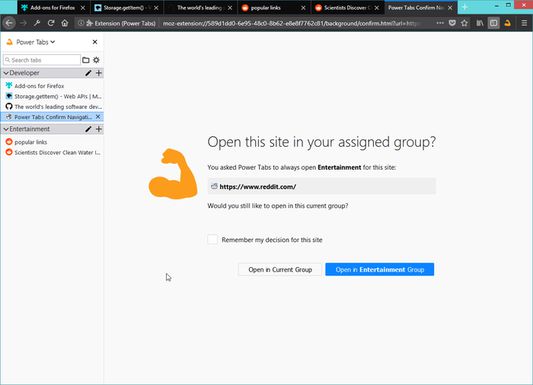Select popular links in Entertainment group
Screen dimensions: 533x385
(52, 142)
